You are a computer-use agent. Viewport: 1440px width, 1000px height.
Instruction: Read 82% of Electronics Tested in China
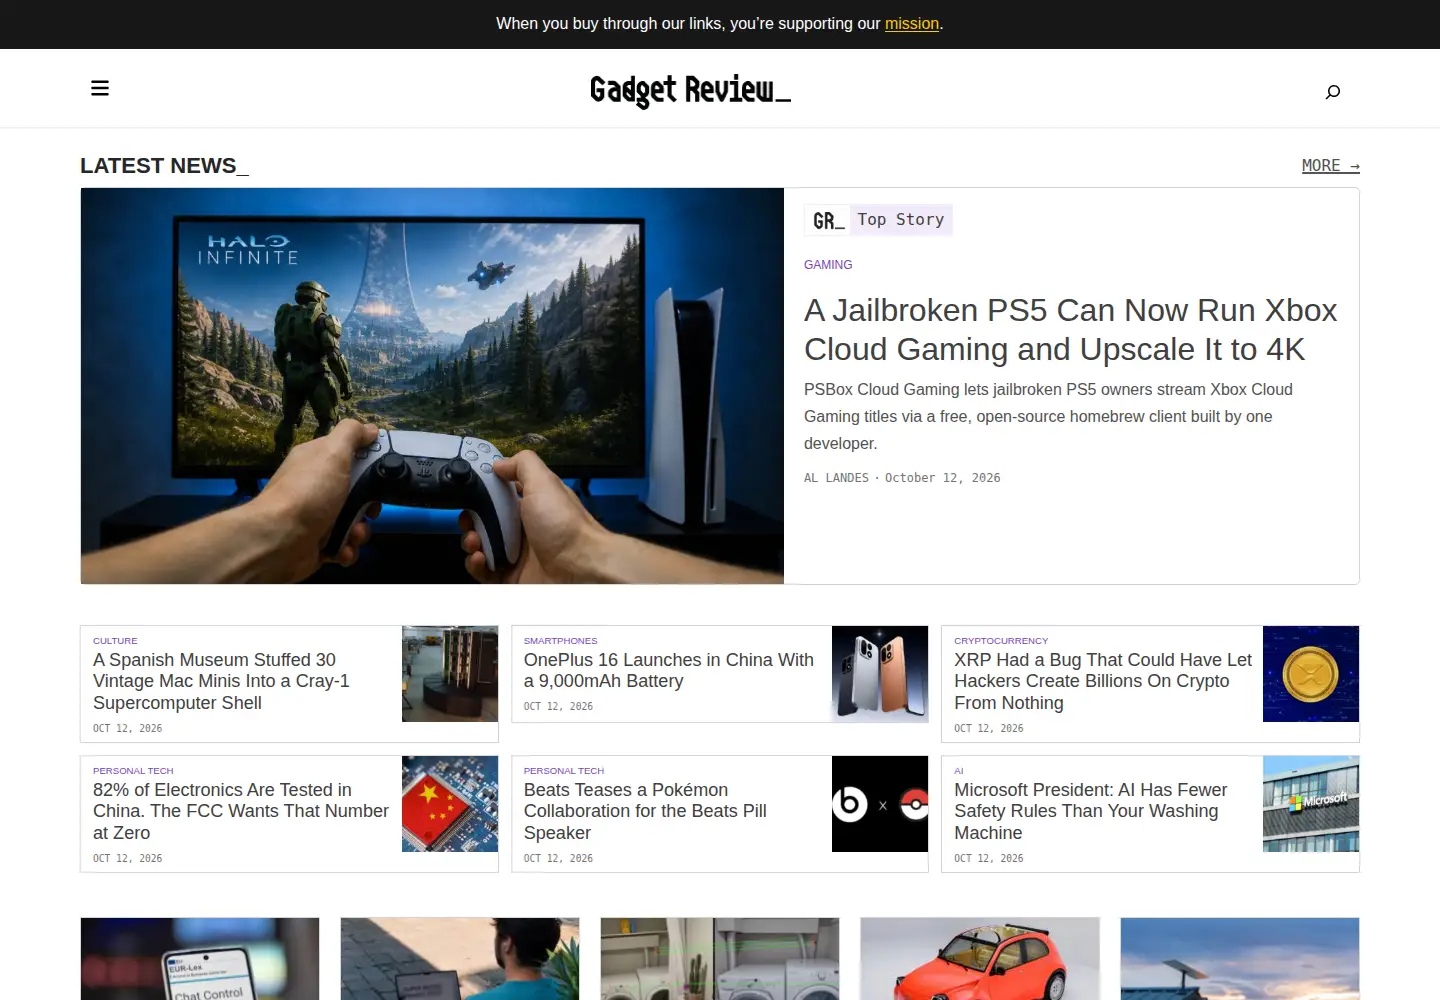pyautogui.click(x=240, y=811)
